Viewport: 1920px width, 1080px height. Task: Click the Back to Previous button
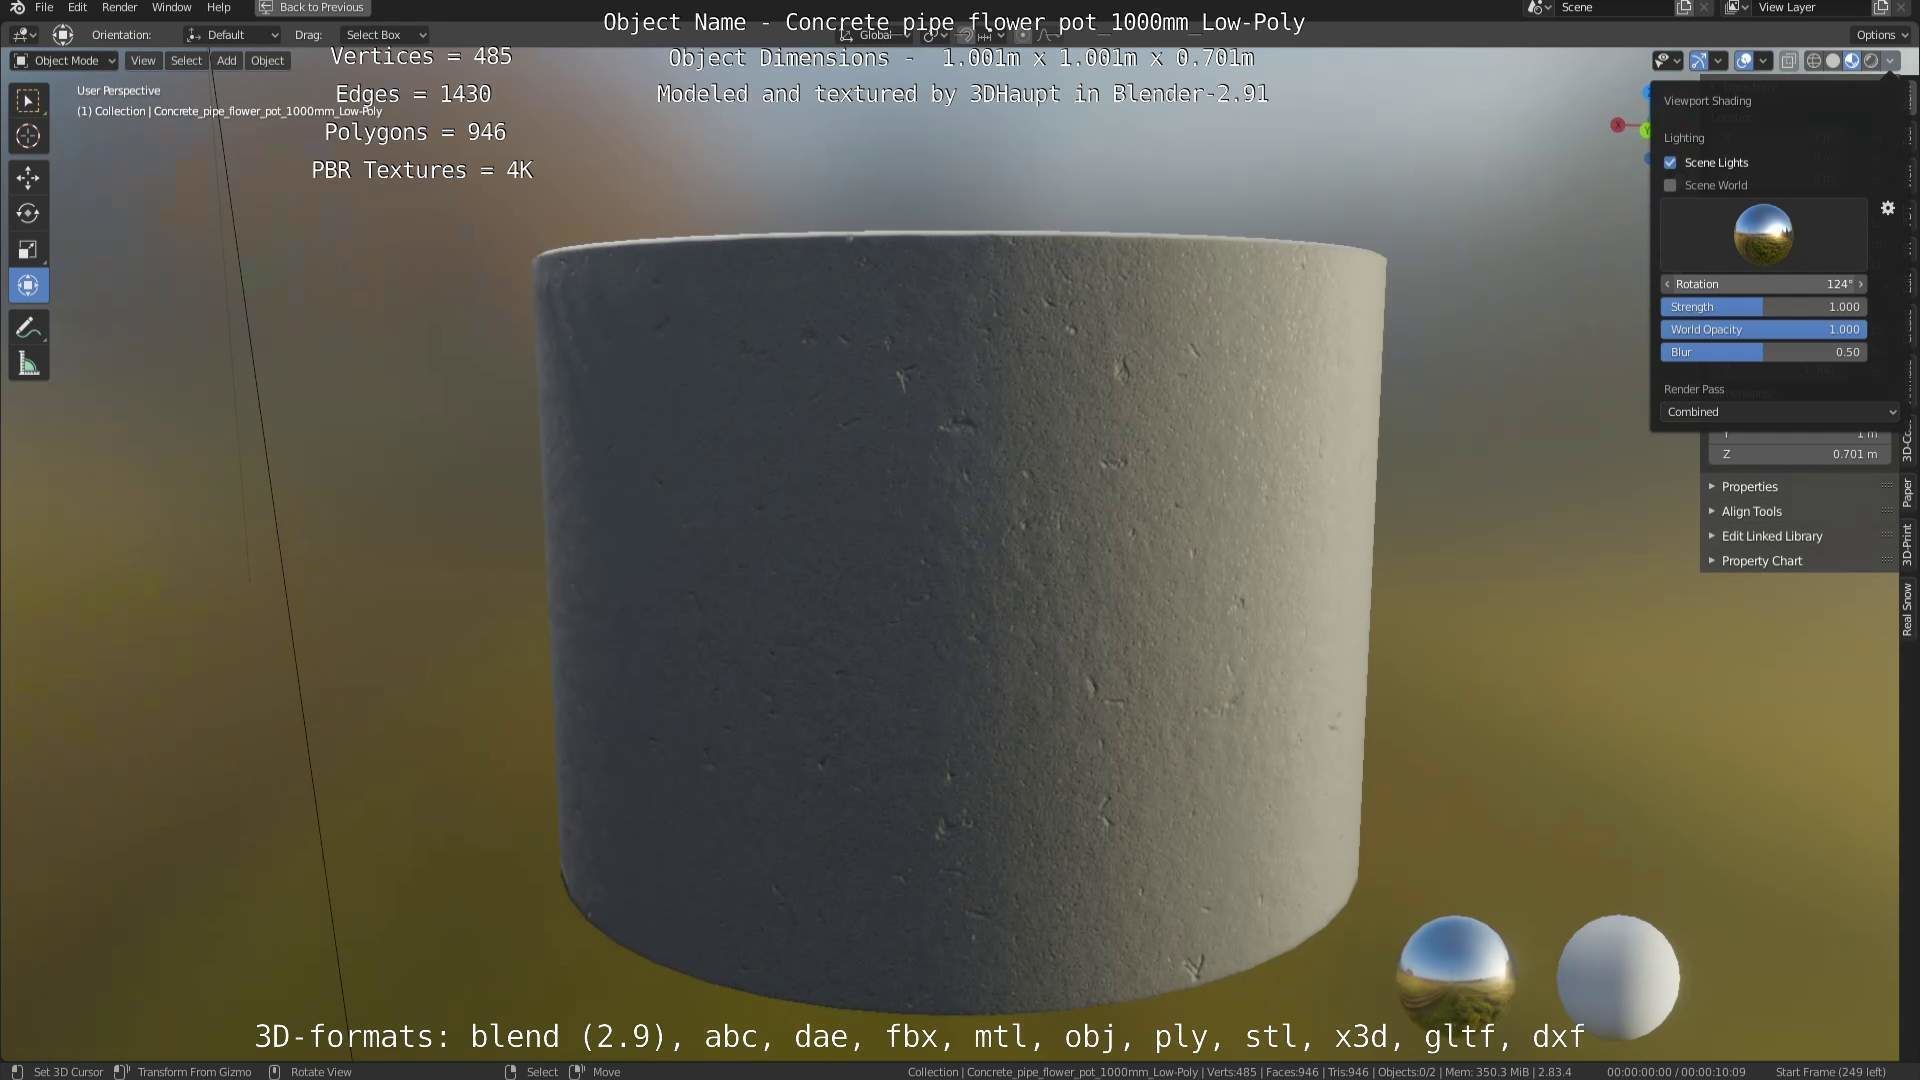pos(313,7)
